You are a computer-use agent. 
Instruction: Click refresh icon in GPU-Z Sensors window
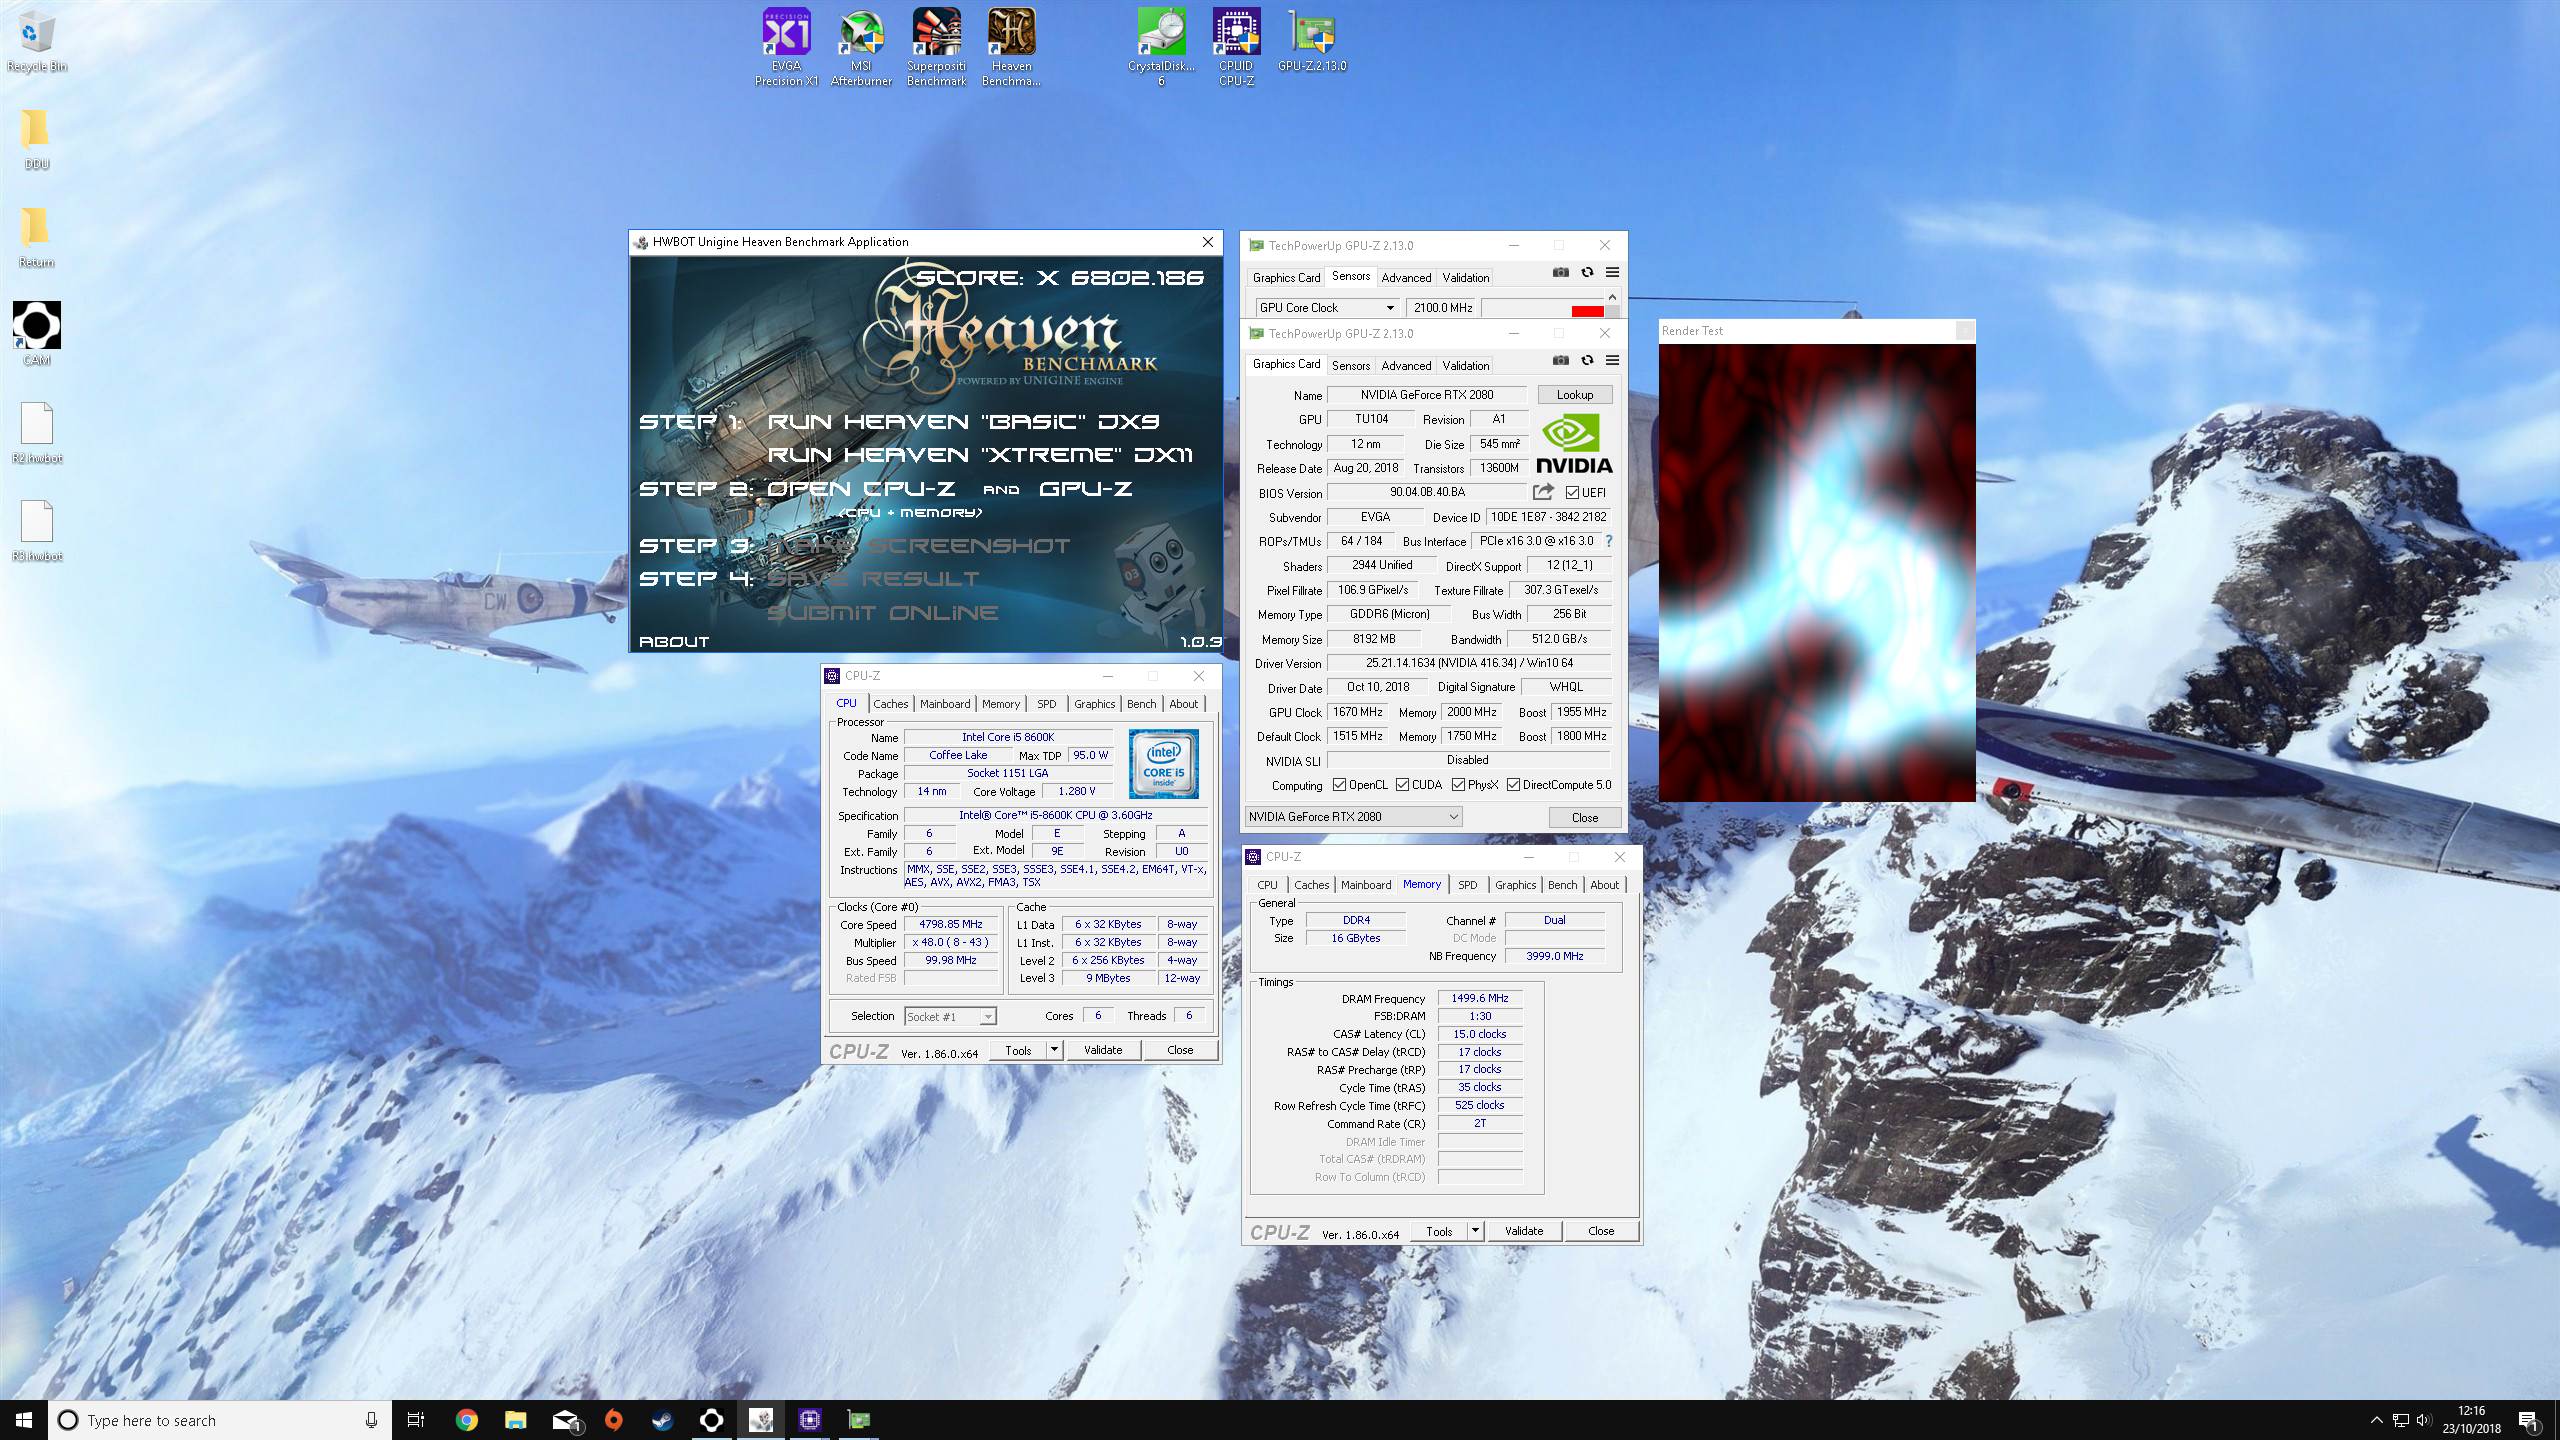tap(1587, 273)
